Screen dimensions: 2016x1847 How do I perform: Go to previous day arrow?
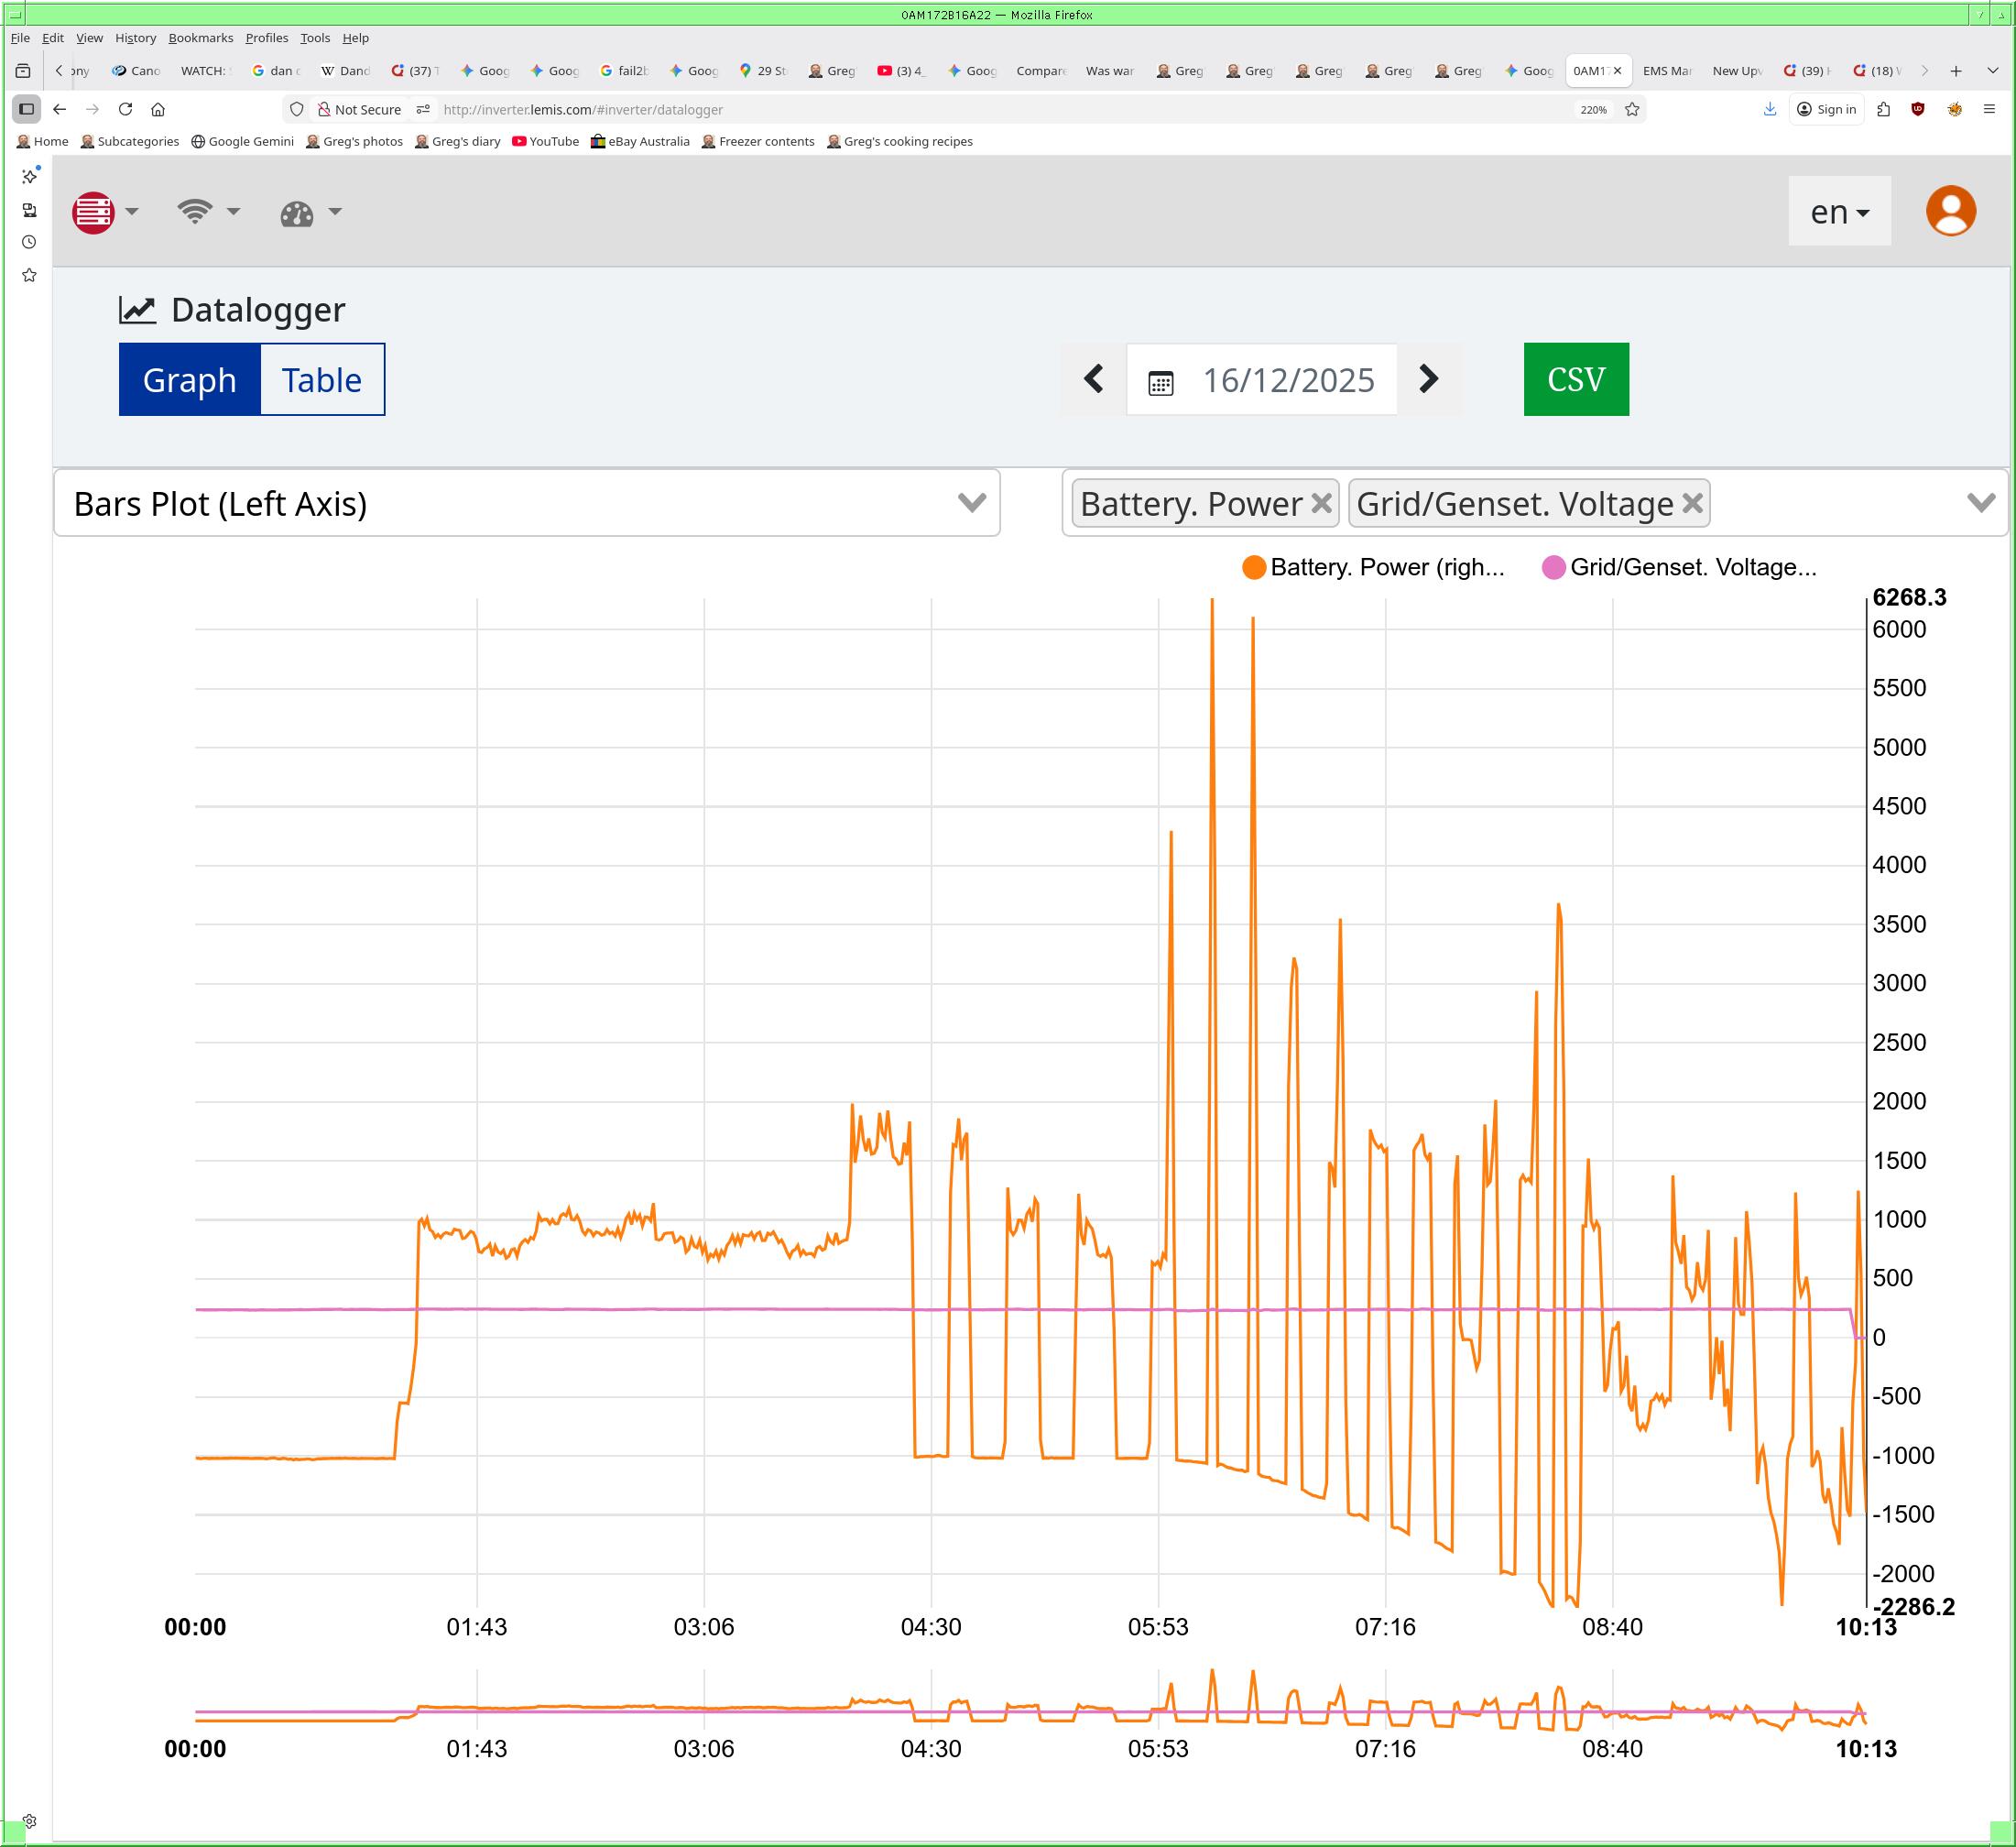point(1093,379)
